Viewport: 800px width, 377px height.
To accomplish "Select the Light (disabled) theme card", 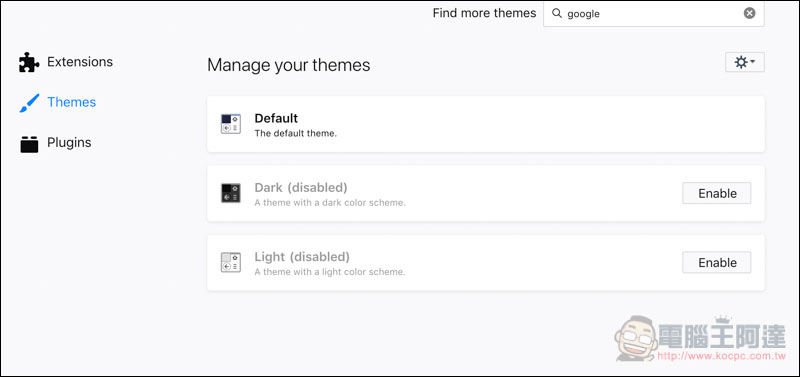I will [x=486, y=263].
